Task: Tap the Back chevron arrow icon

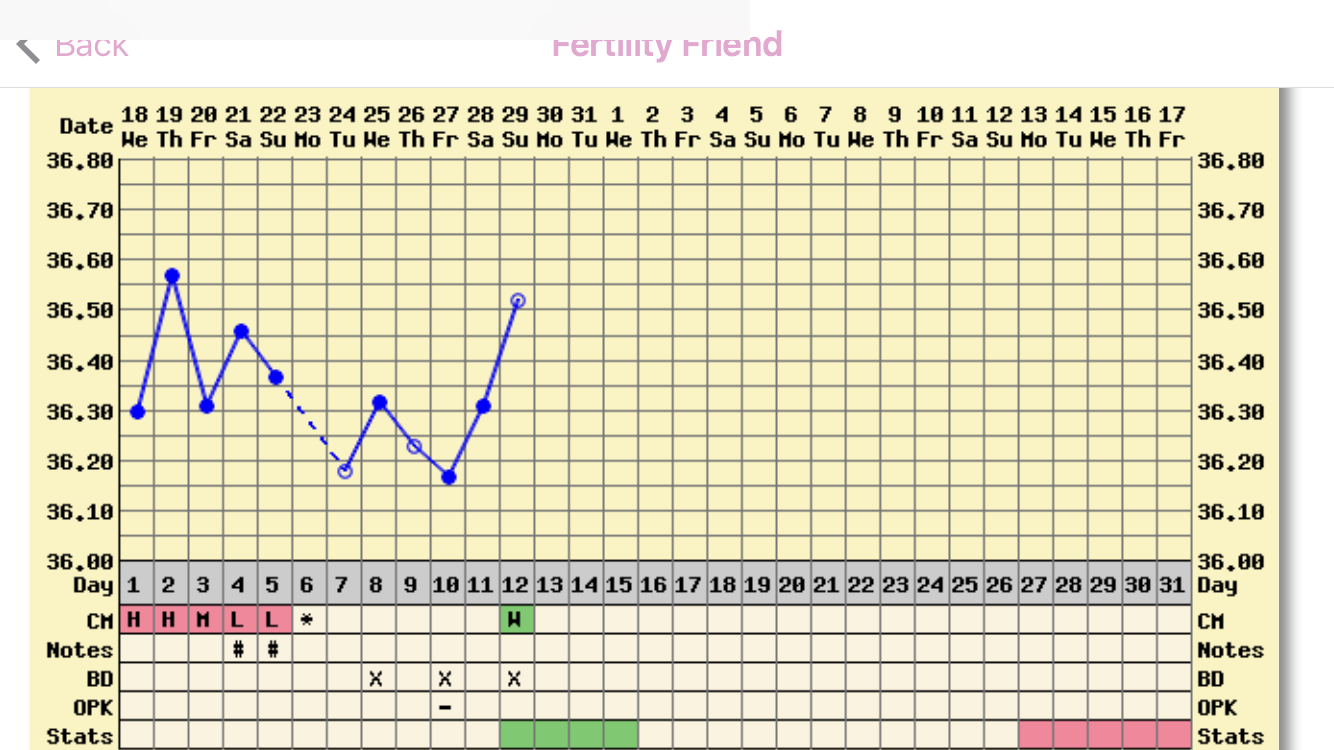Action: 28,47
